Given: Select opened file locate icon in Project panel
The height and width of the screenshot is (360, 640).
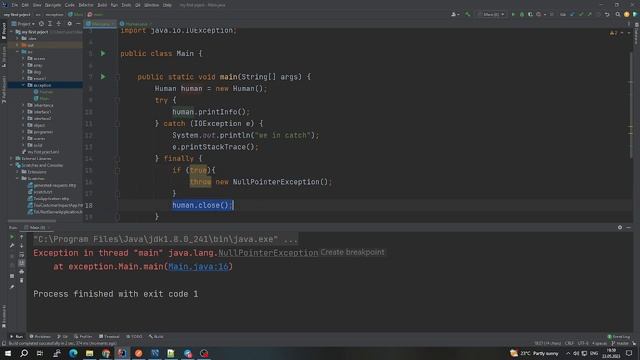Looking at the screenshot, I should coord(41,24).
